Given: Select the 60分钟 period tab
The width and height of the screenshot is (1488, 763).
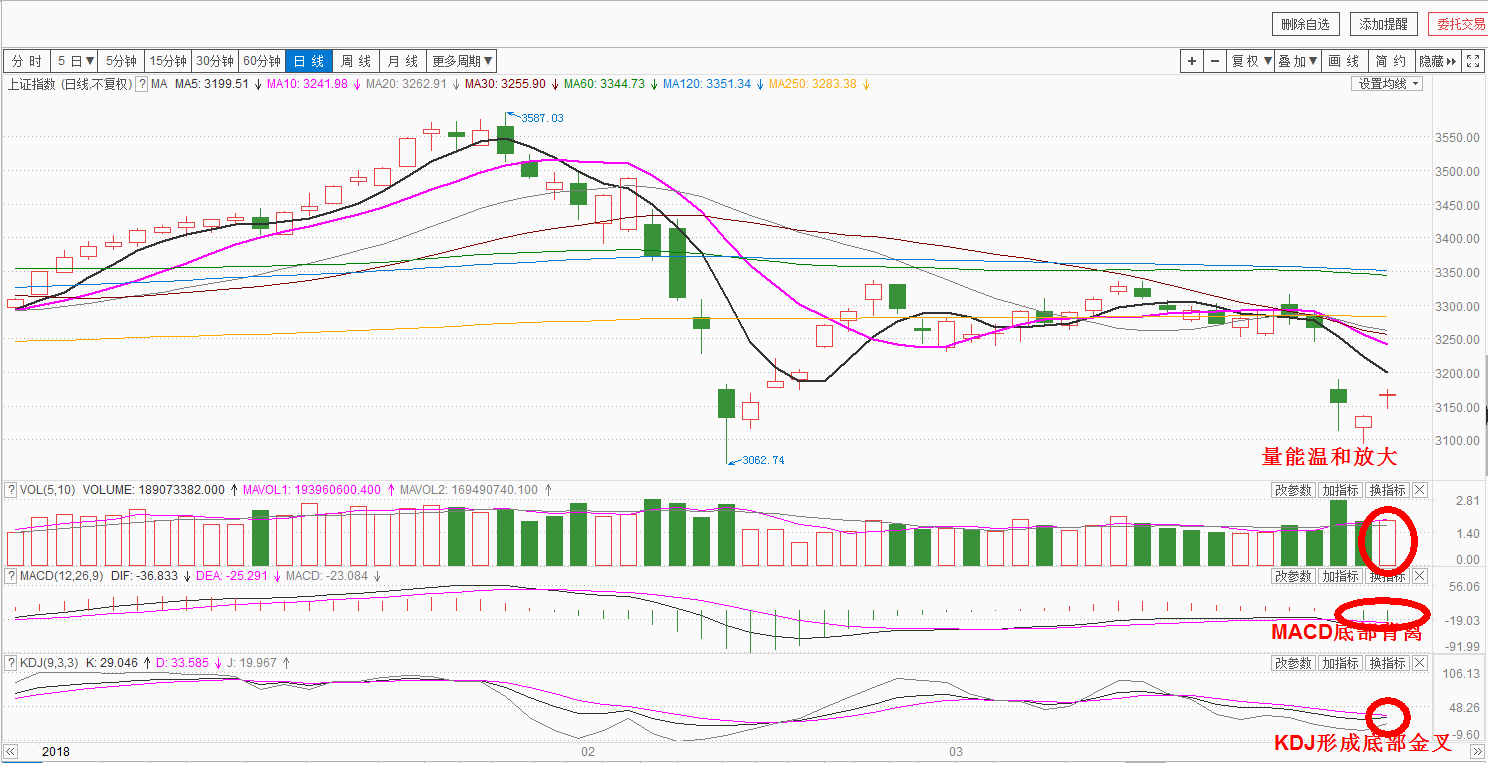Looking at the screenshot, I should point(263,61).
